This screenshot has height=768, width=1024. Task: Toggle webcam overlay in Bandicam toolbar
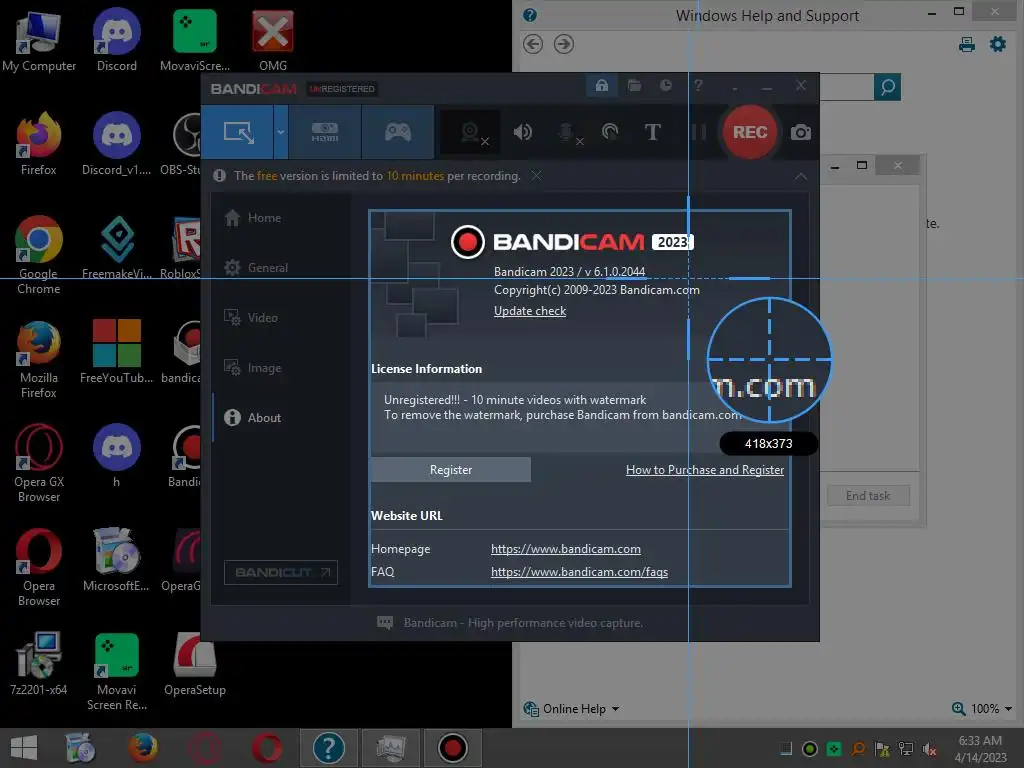click(x=472, y=133)
